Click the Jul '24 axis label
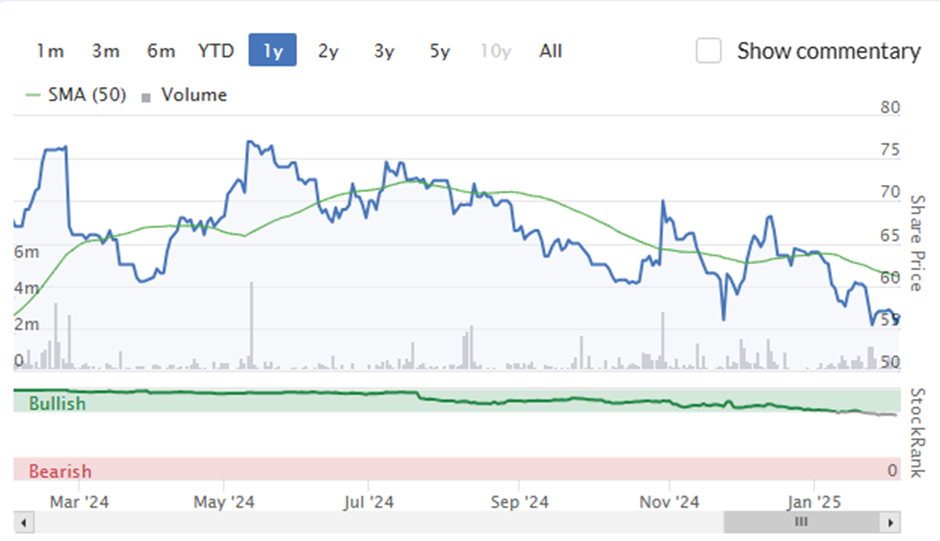 (368, 502)
